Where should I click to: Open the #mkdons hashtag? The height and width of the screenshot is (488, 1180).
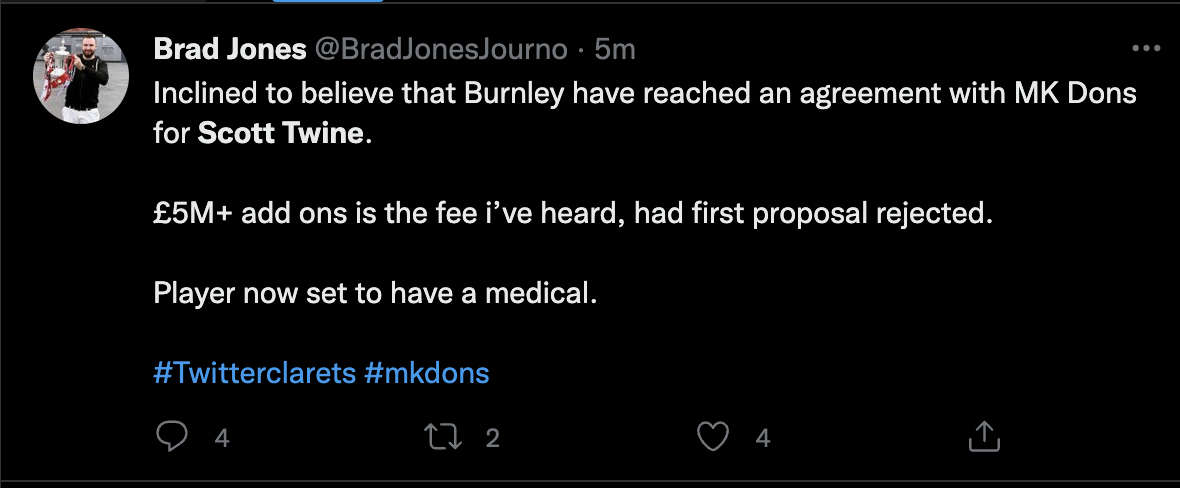(x=427, y=373)
